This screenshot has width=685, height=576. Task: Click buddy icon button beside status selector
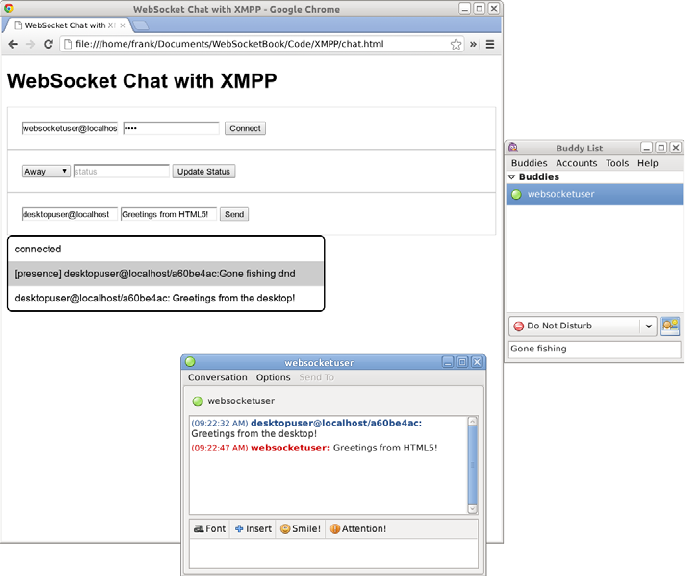click(x=670, y=326)
